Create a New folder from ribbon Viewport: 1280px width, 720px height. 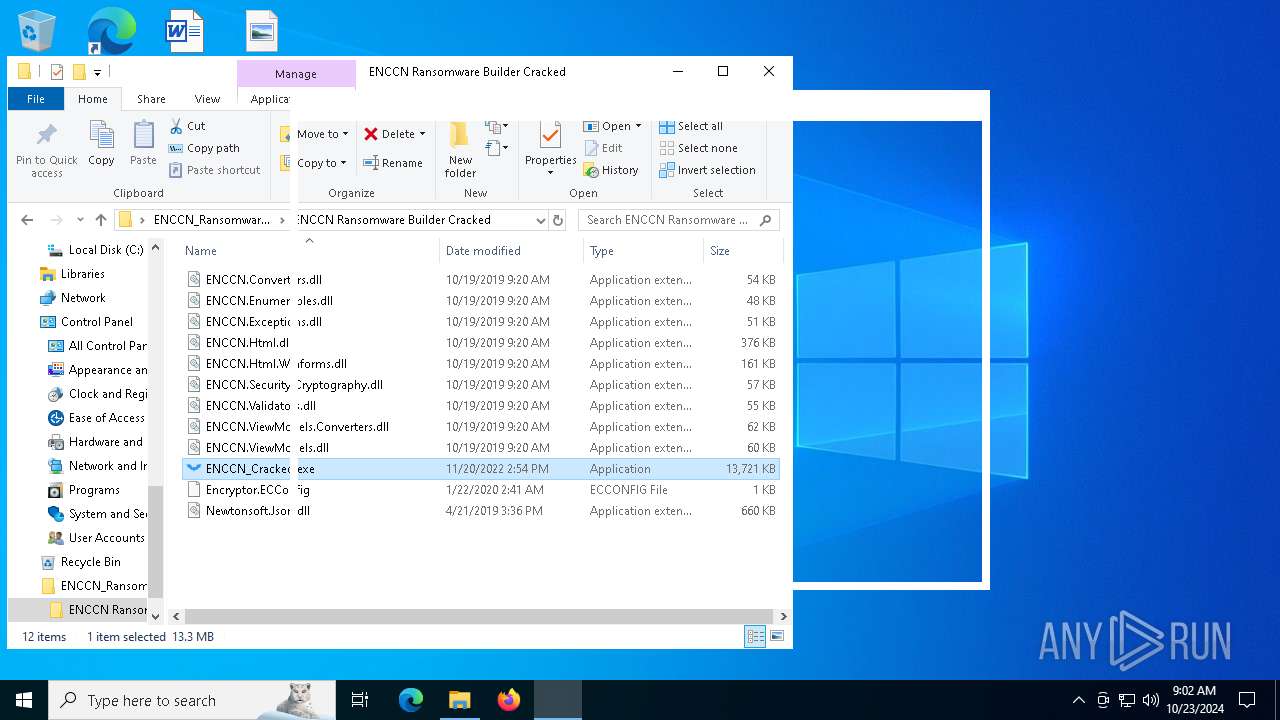460,150
